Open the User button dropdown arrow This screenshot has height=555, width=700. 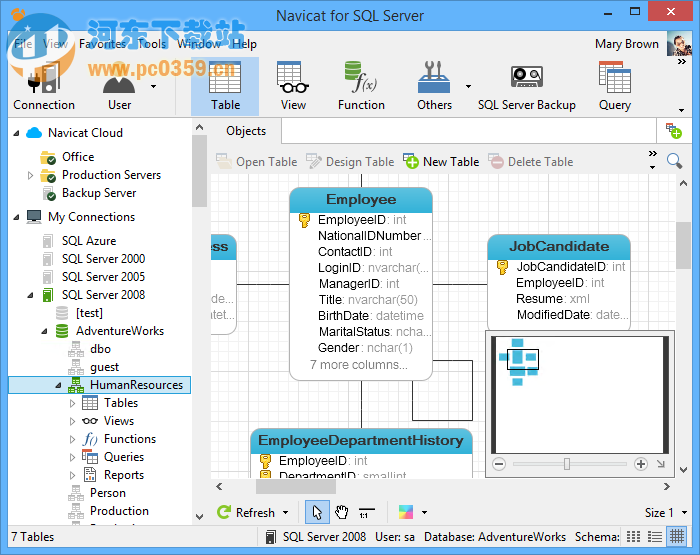tap(153, 87)
